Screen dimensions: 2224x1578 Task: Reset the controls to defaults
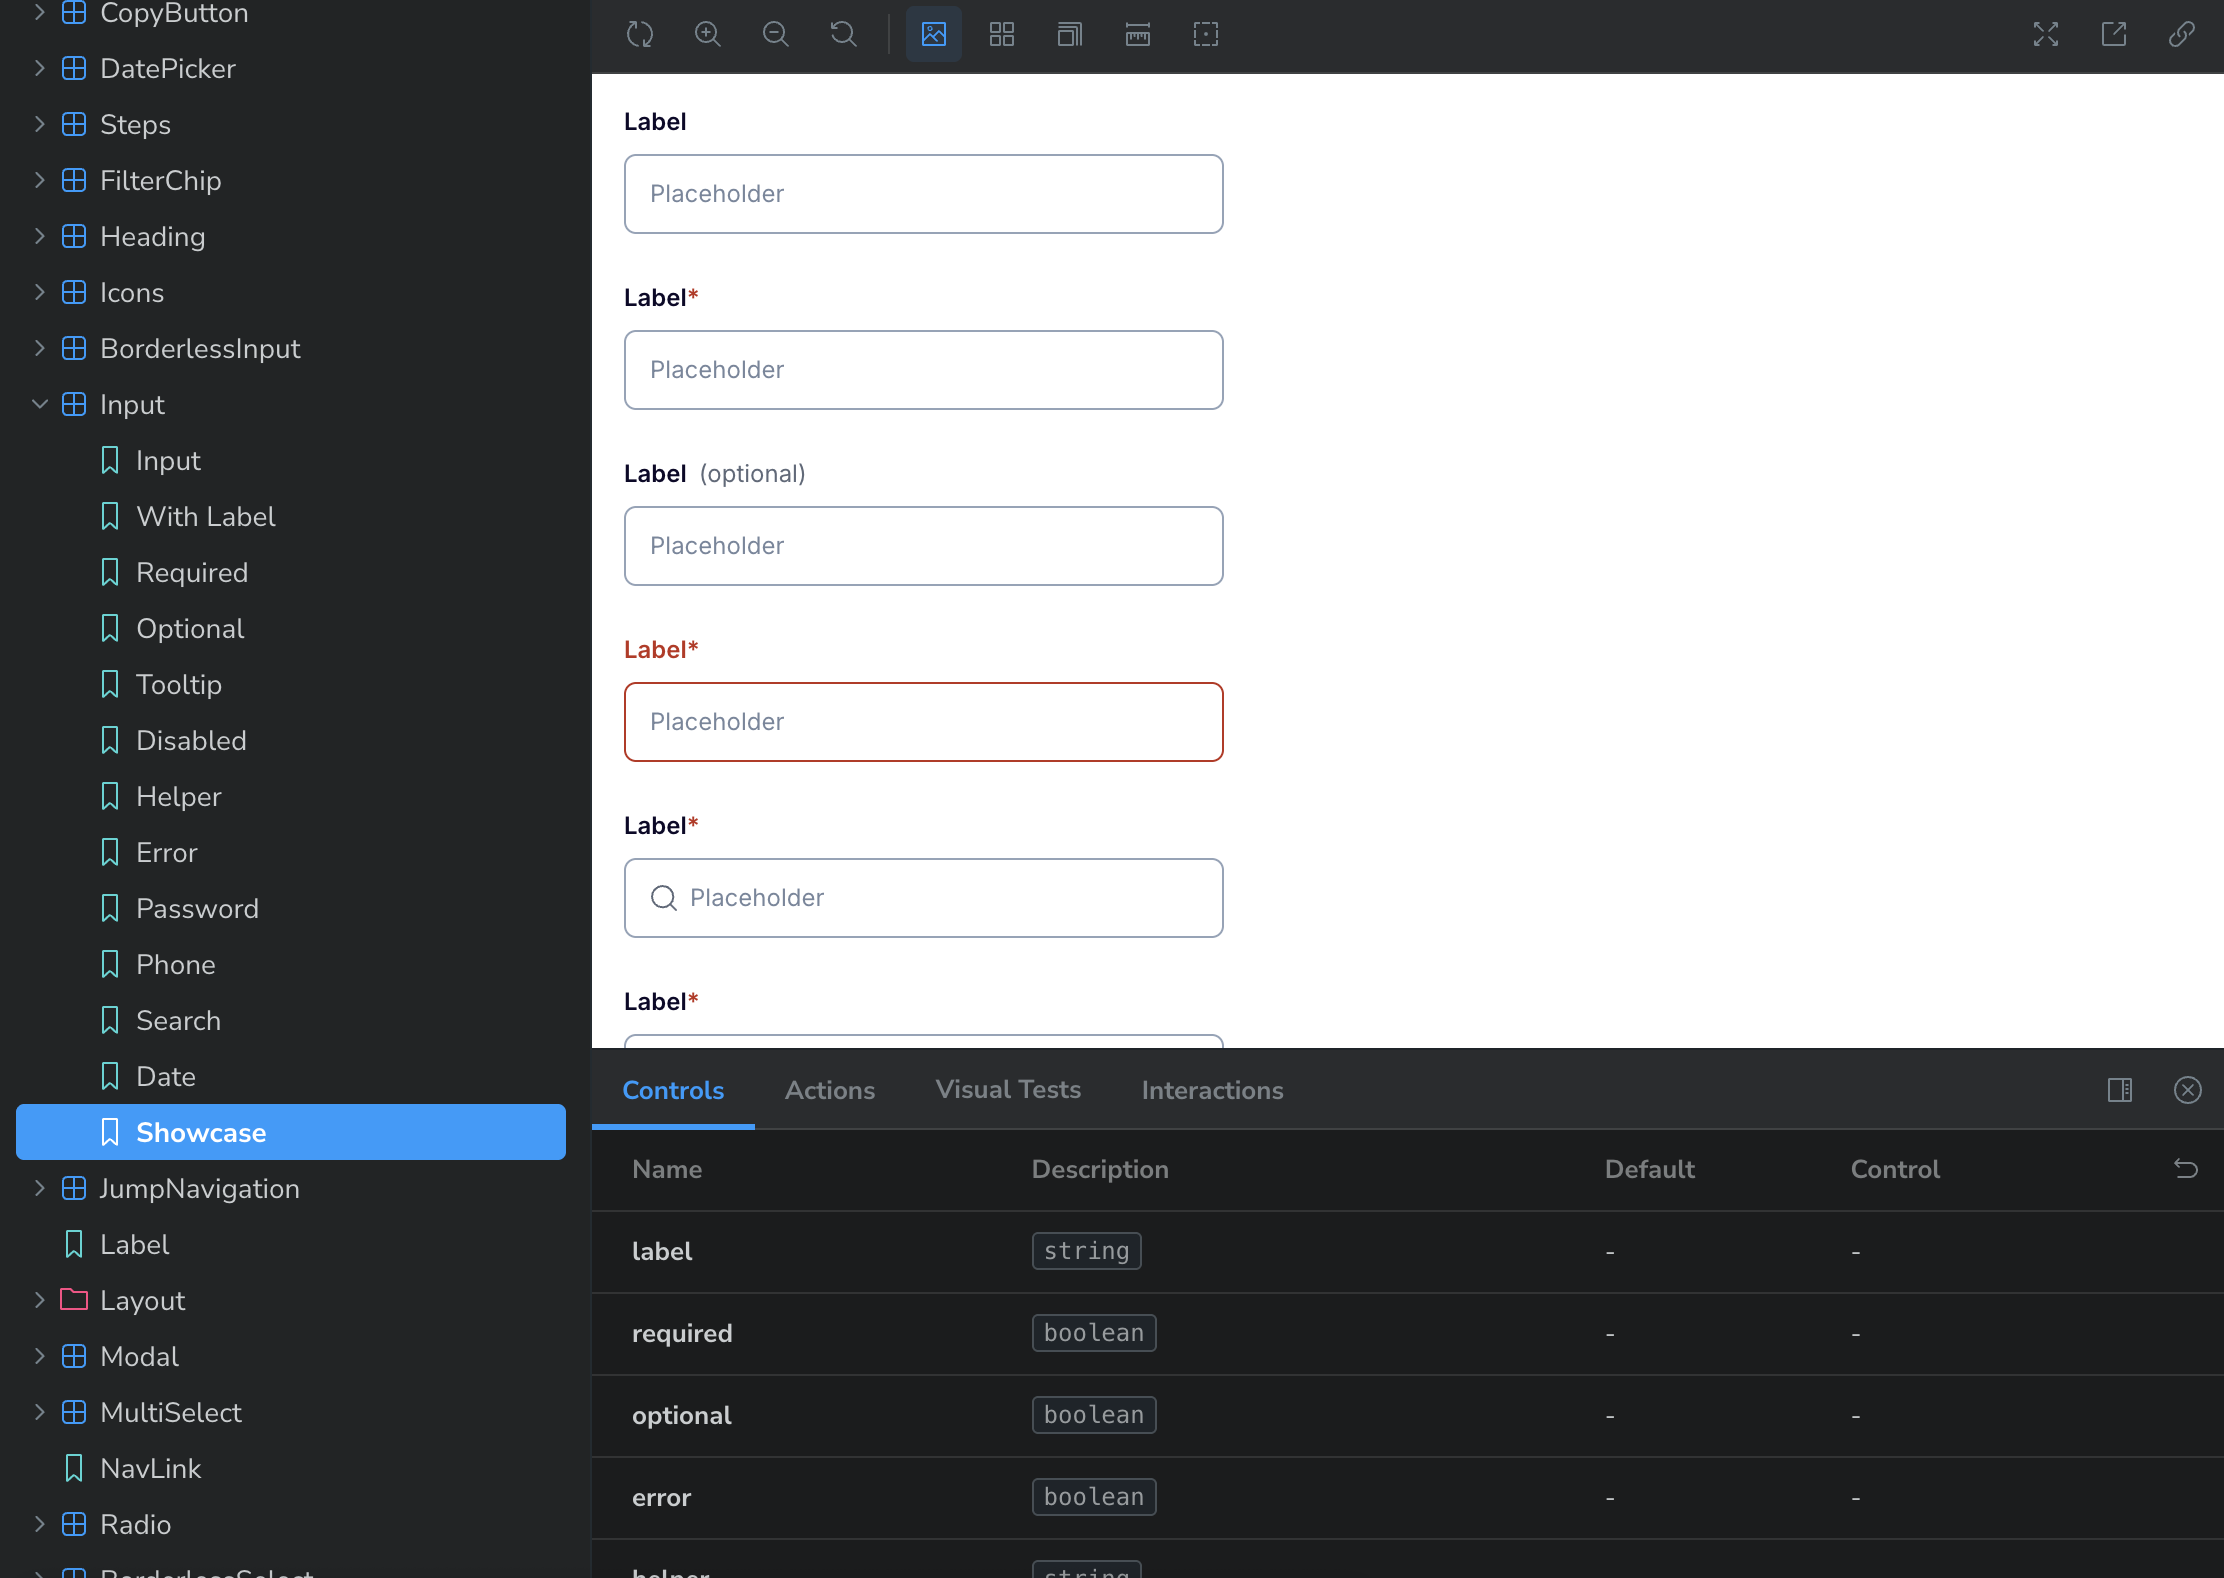click(2186, 1169)
